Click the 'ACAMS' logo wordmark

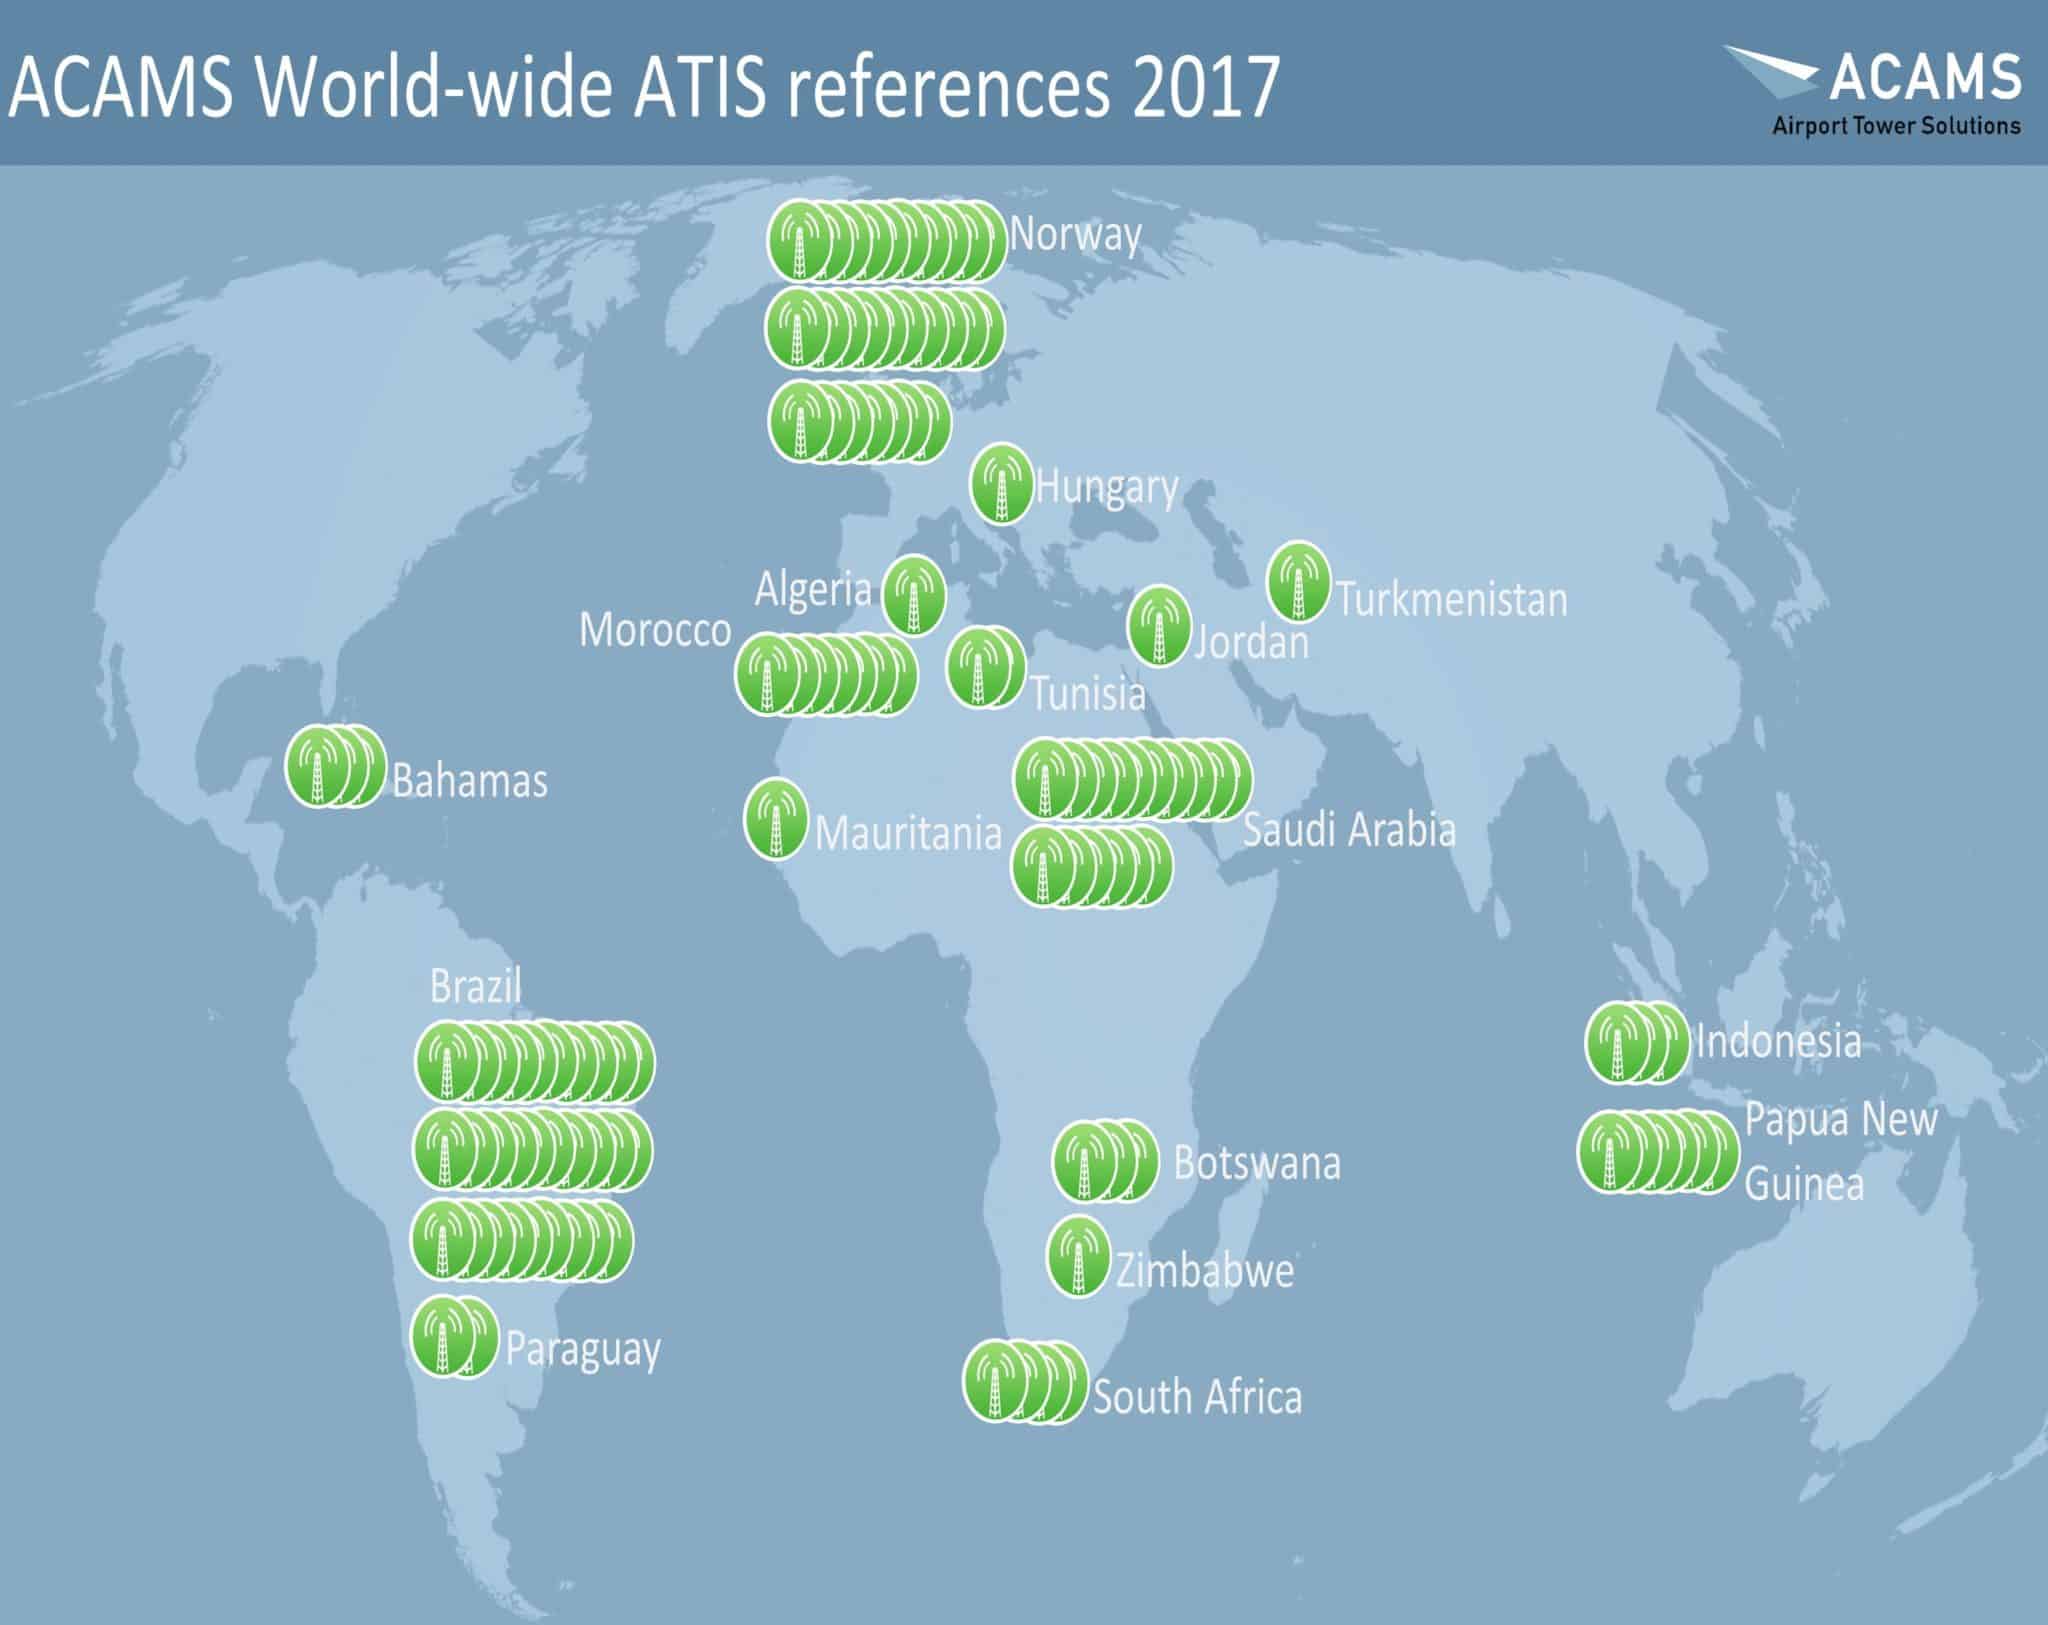tap(1925, 77)
